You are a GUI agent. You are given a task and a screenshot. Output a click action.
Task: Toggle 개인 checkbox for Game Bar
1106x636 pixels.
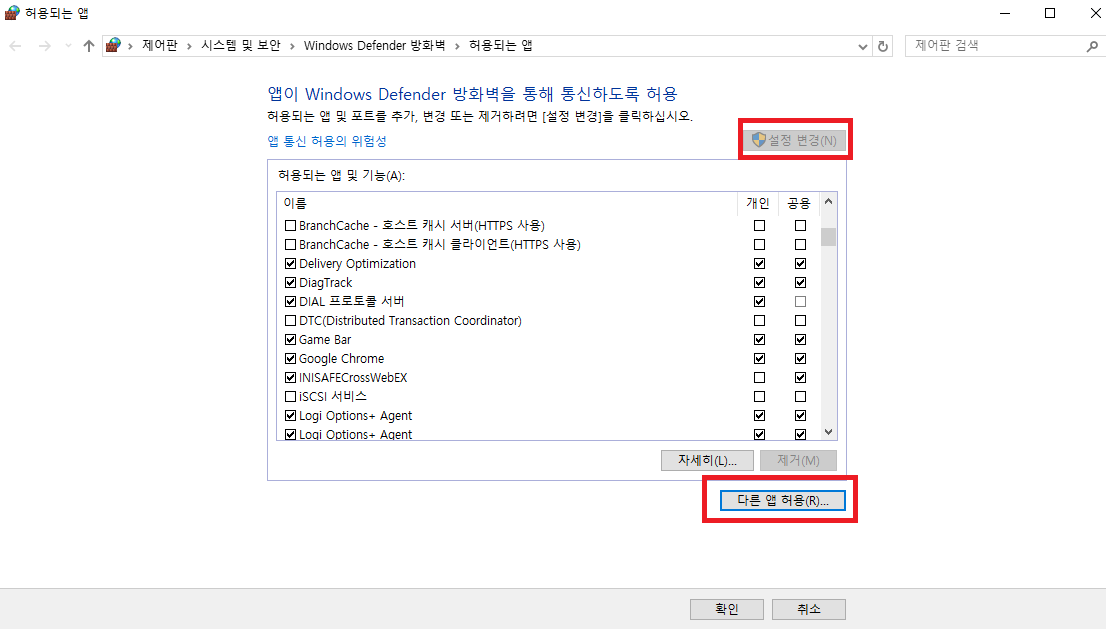point(759,340)
